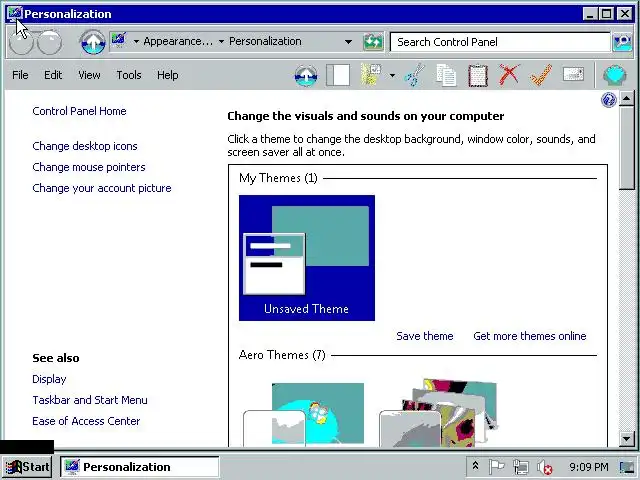This screenshot has height=480, width=640.
Task: Click the Up toolbar icon beside Help menu
Action: [306, 76]
